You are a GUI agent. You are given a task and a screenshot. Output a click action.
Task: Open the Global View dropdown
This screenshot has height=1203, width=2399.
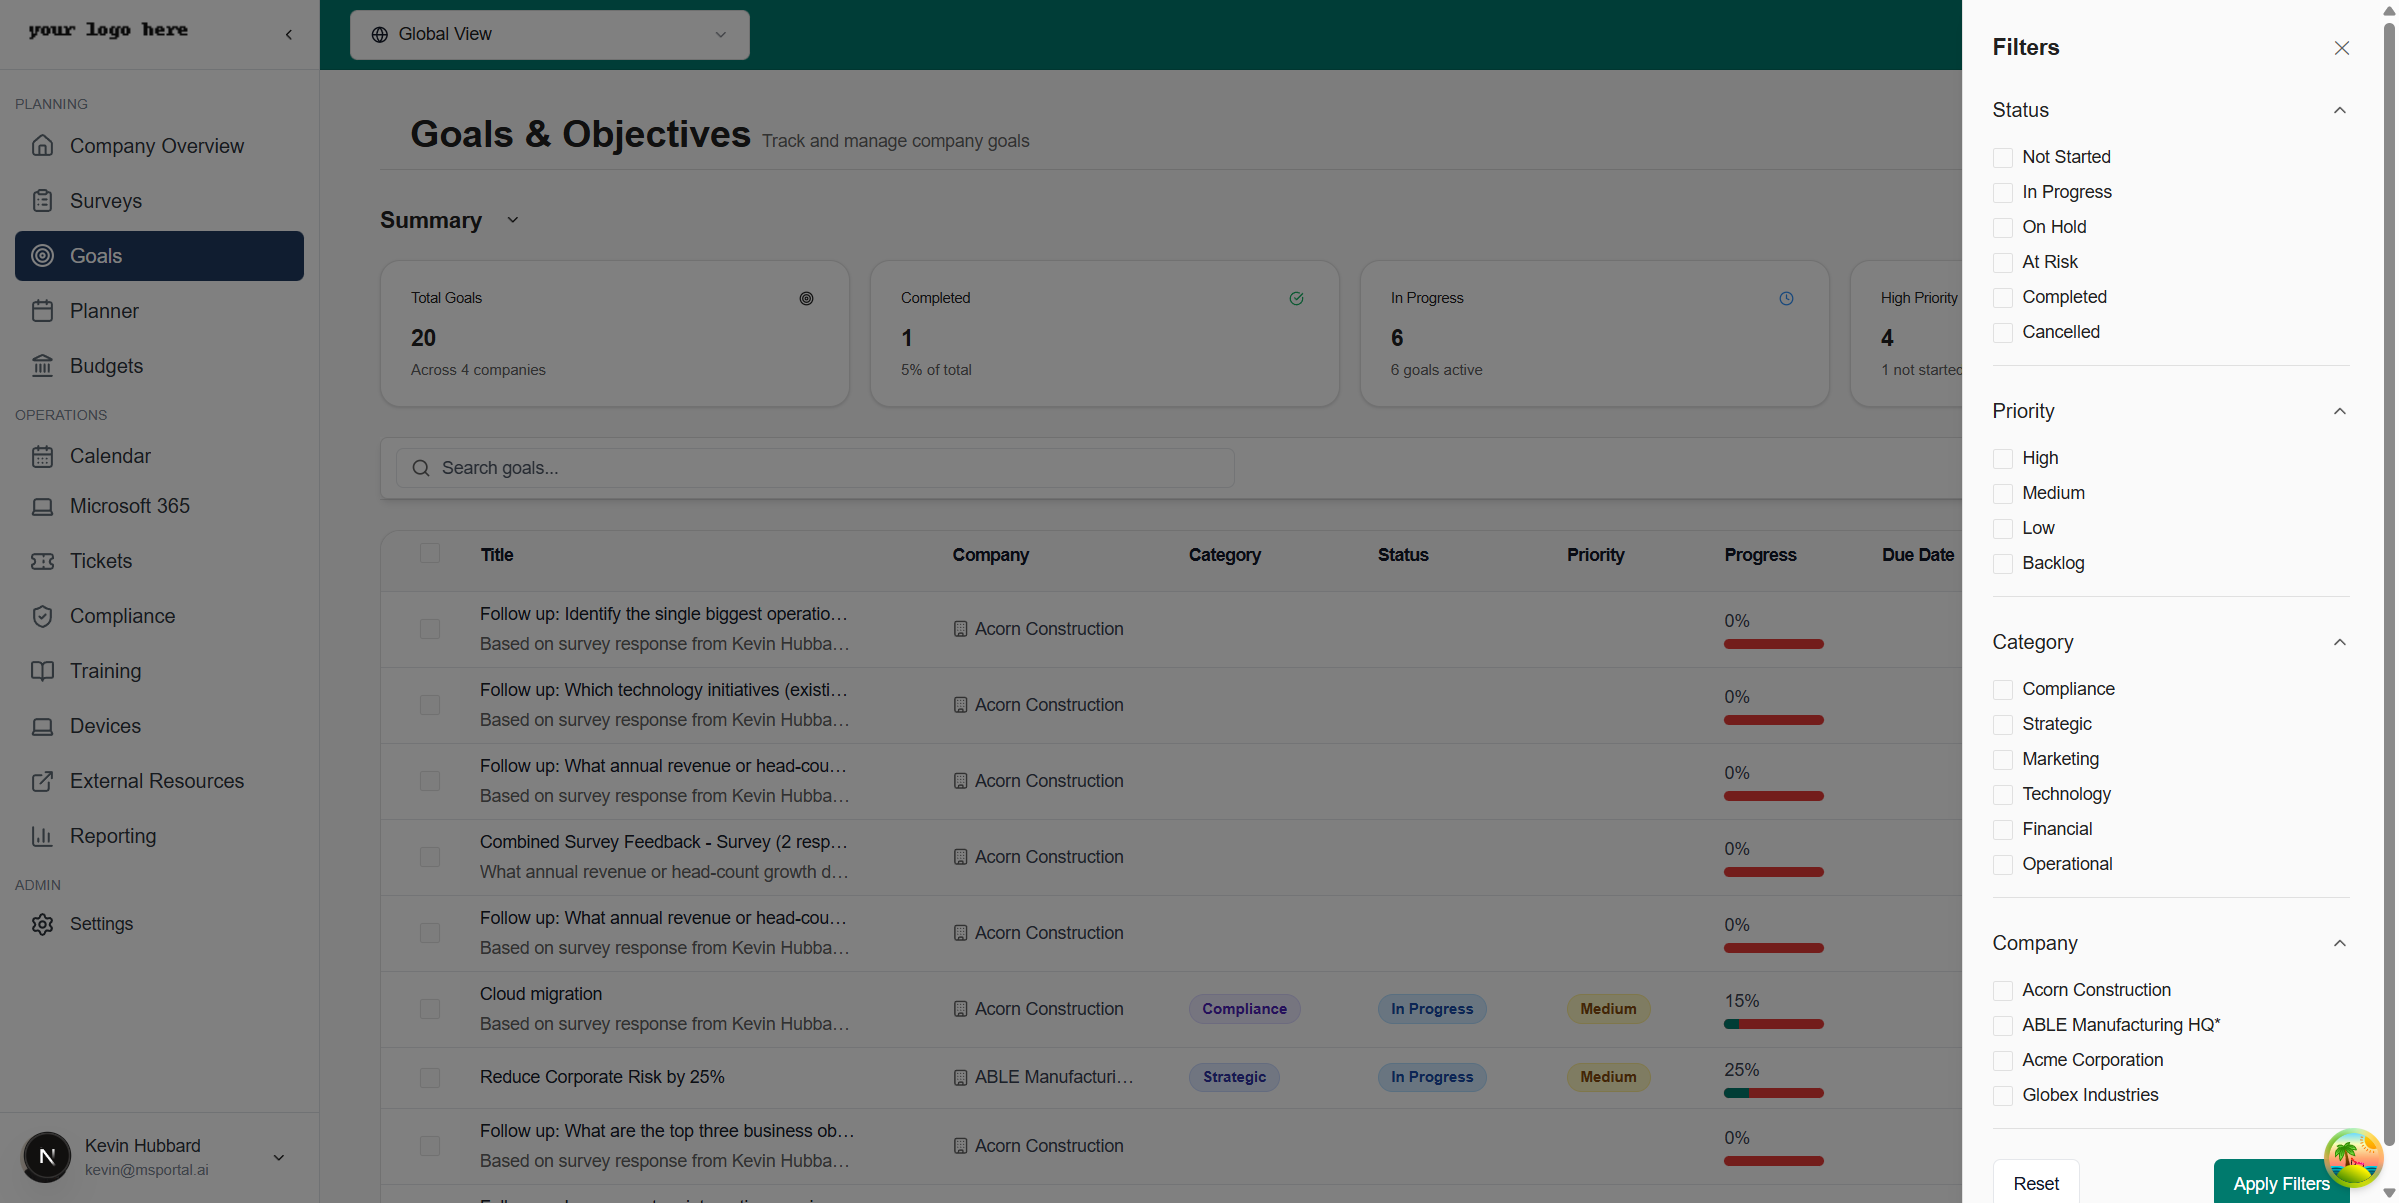[x=549, y=35]
